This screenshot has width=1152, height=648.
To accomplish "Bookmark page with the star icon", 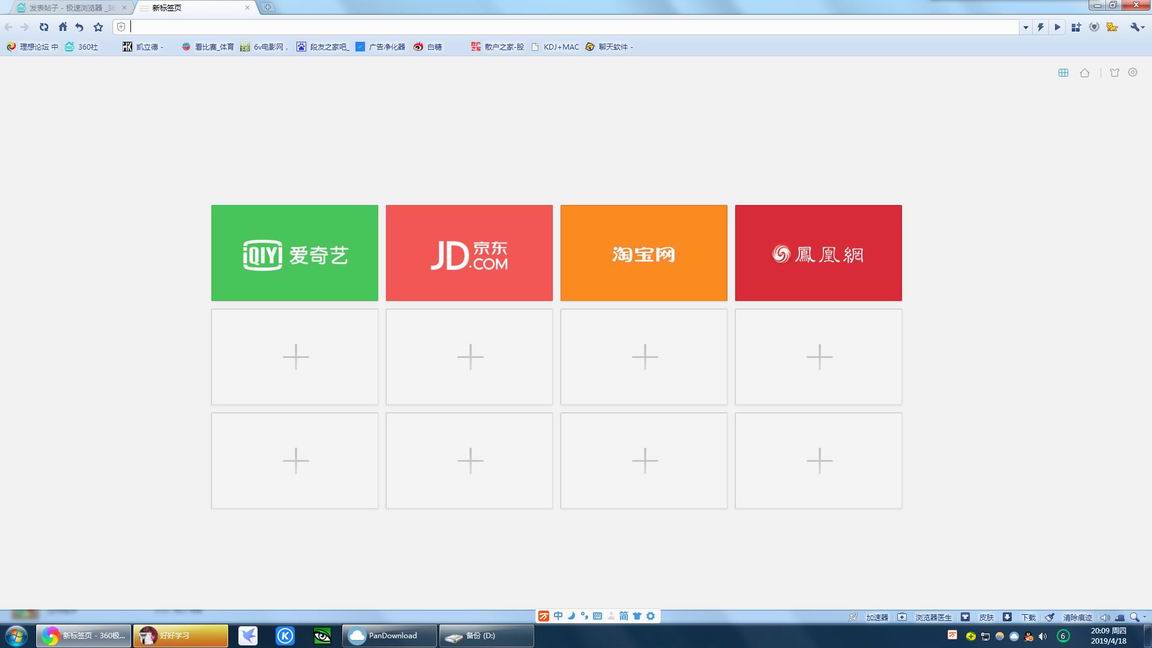I will pos(98,27).
